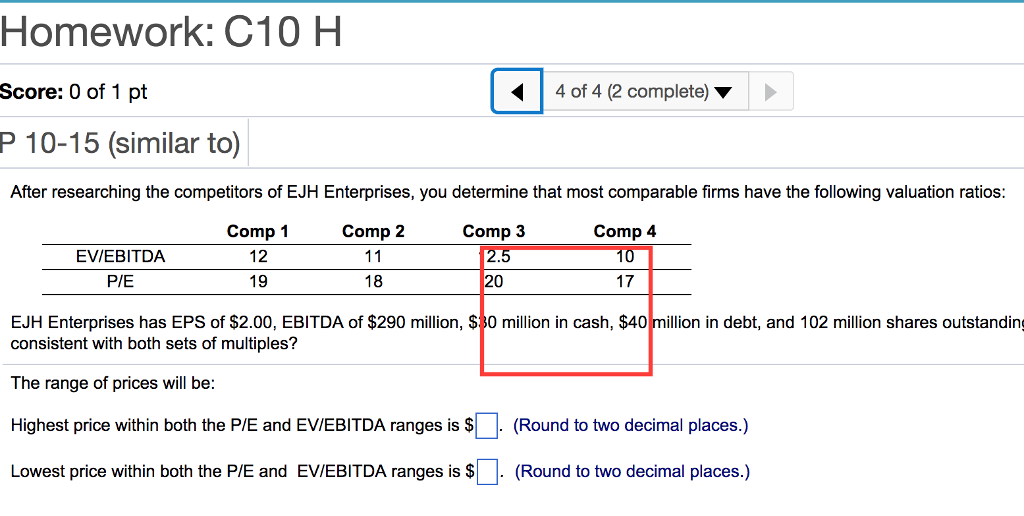This screenshot has width=1024, height=516.
Task: Click the Comp 4 column header
Action: click(x=625, y=231)
